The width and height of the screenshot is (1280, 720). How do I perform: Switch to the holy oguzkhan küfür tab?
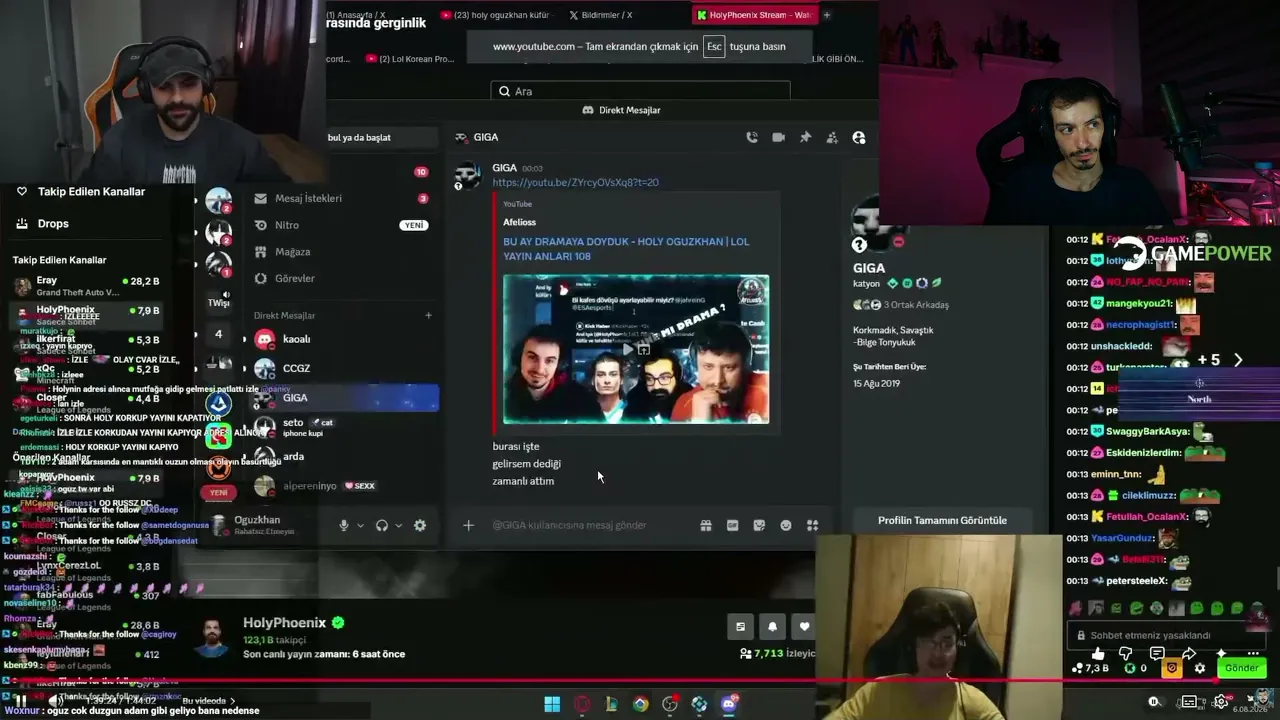(x=495, y=15)
